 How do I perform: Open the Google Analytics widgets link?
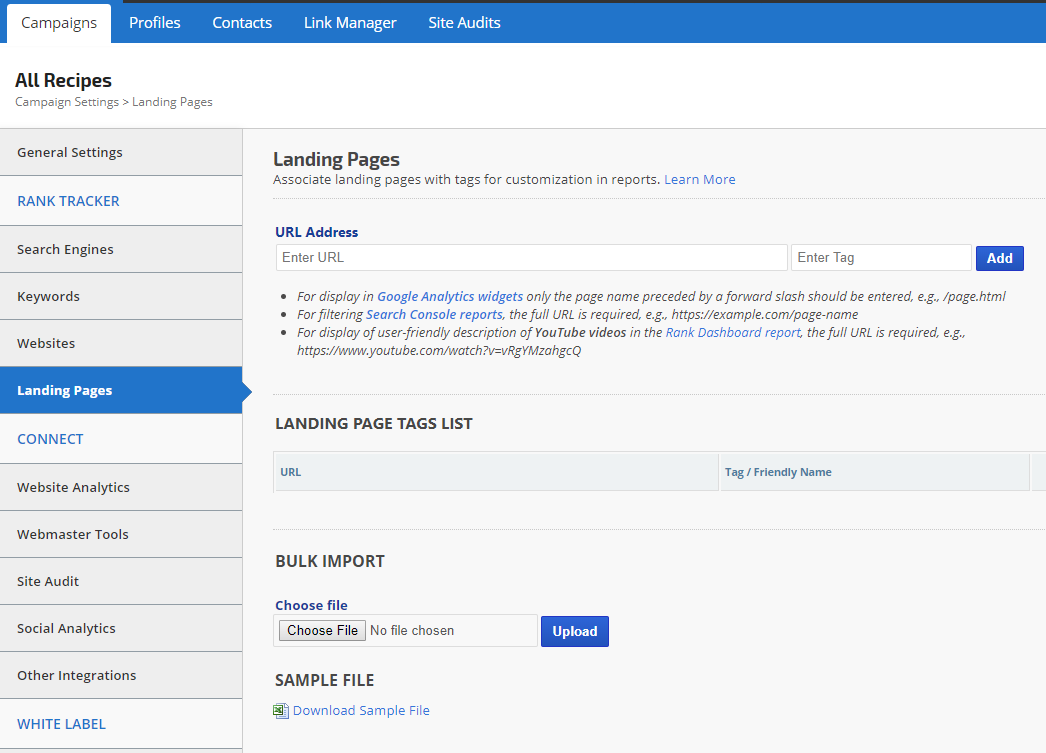pyautogui.click(x=449, y=296)
